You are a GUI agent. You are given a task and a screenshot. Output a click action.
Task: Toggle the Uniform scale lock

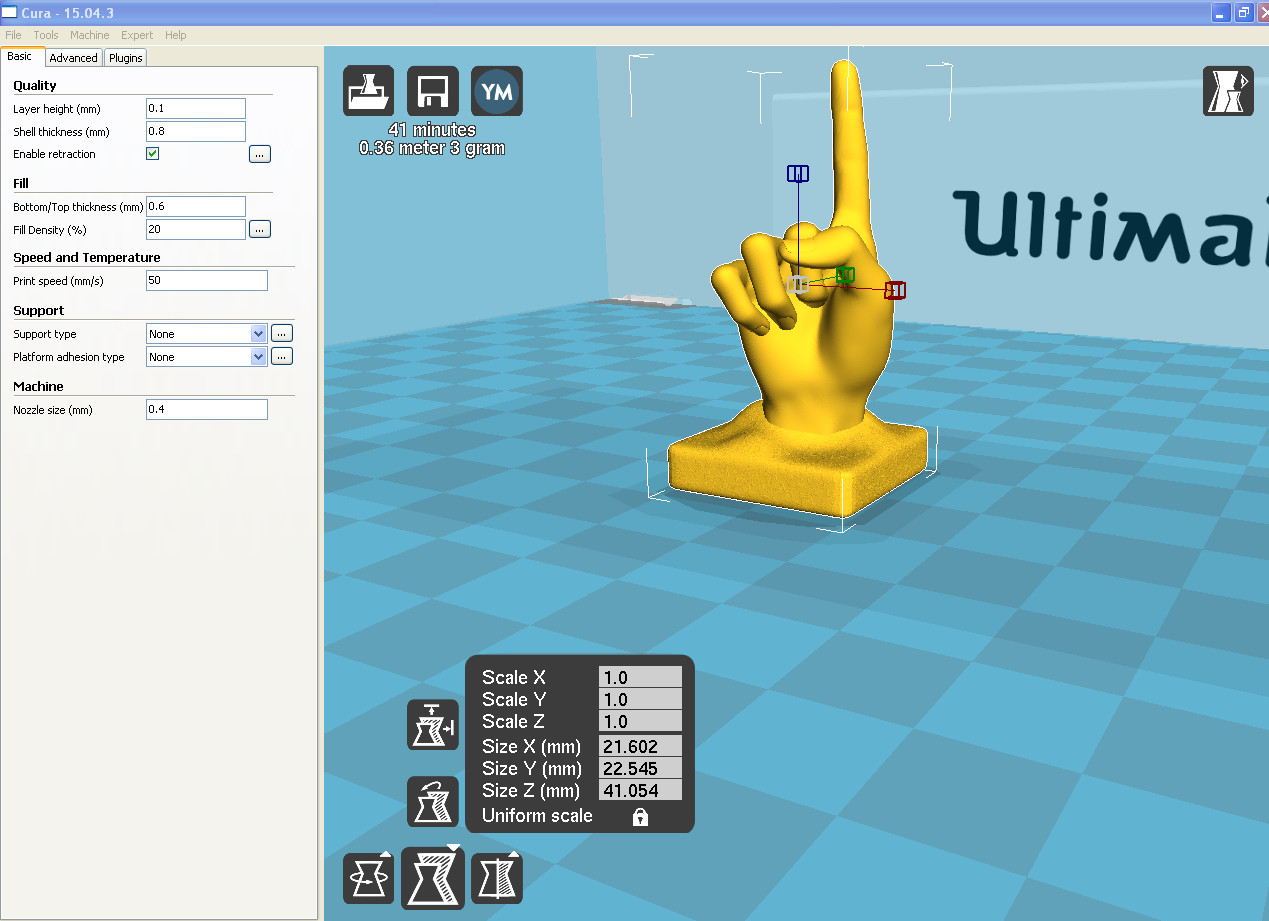637,815
